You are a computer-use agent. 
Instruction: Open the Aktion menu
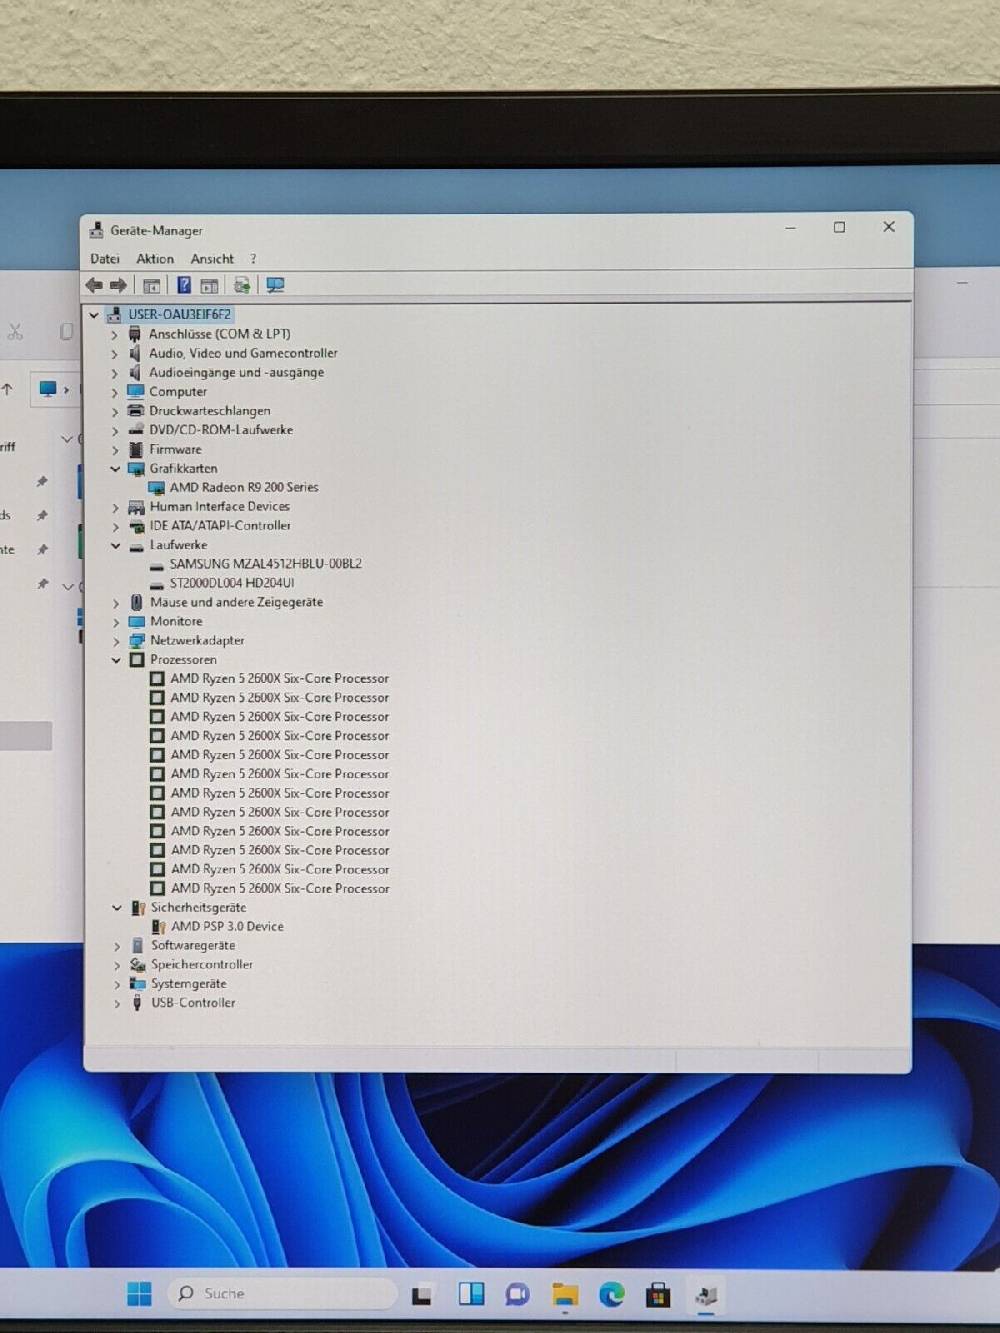155,259
